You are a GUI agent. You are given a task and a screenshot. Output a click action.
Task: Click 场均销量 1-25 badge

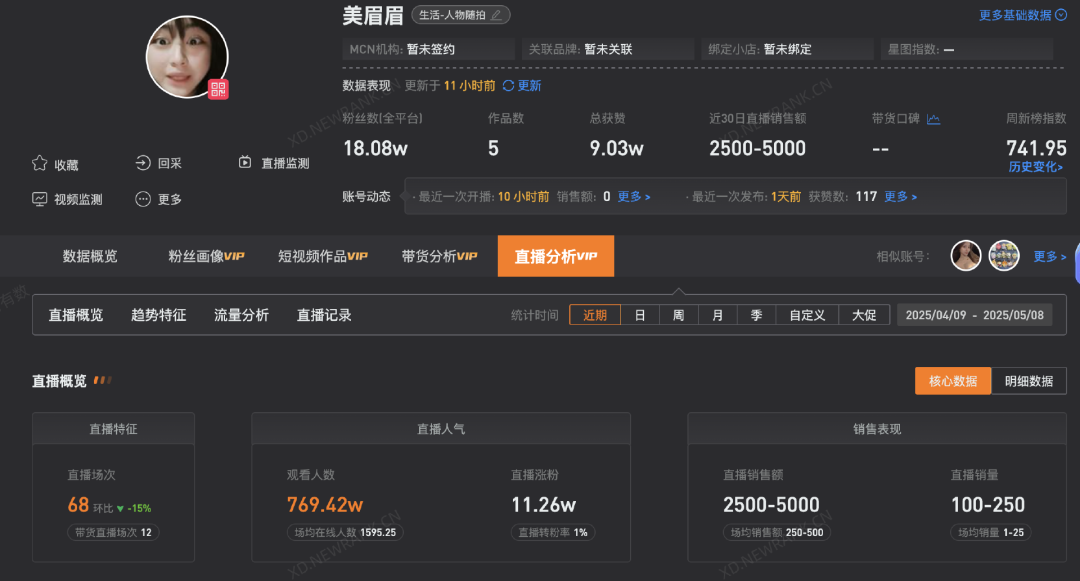point(990,532)
